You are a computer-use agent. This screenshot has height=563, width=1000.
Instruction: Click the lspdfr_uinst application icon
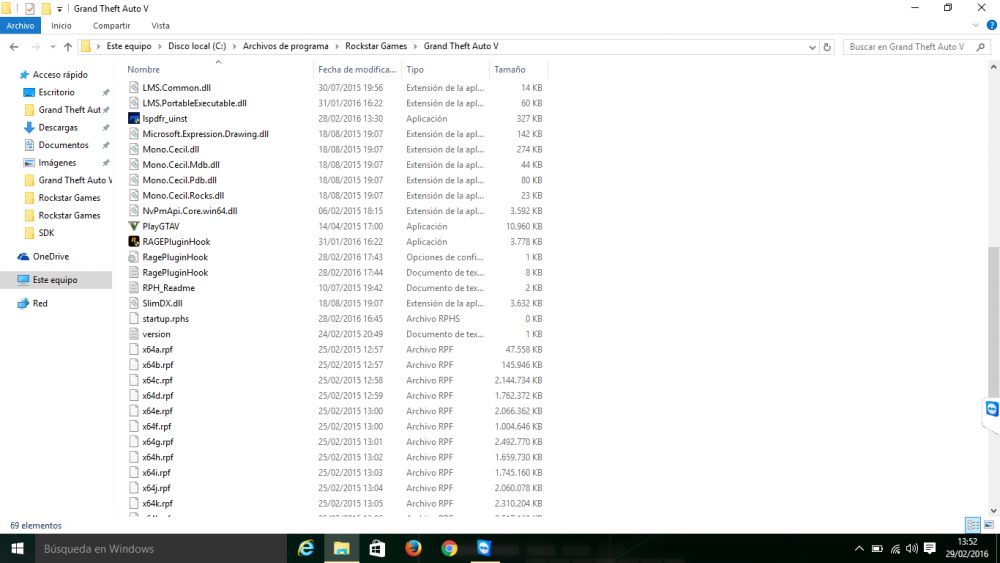[x=133, y=119]
